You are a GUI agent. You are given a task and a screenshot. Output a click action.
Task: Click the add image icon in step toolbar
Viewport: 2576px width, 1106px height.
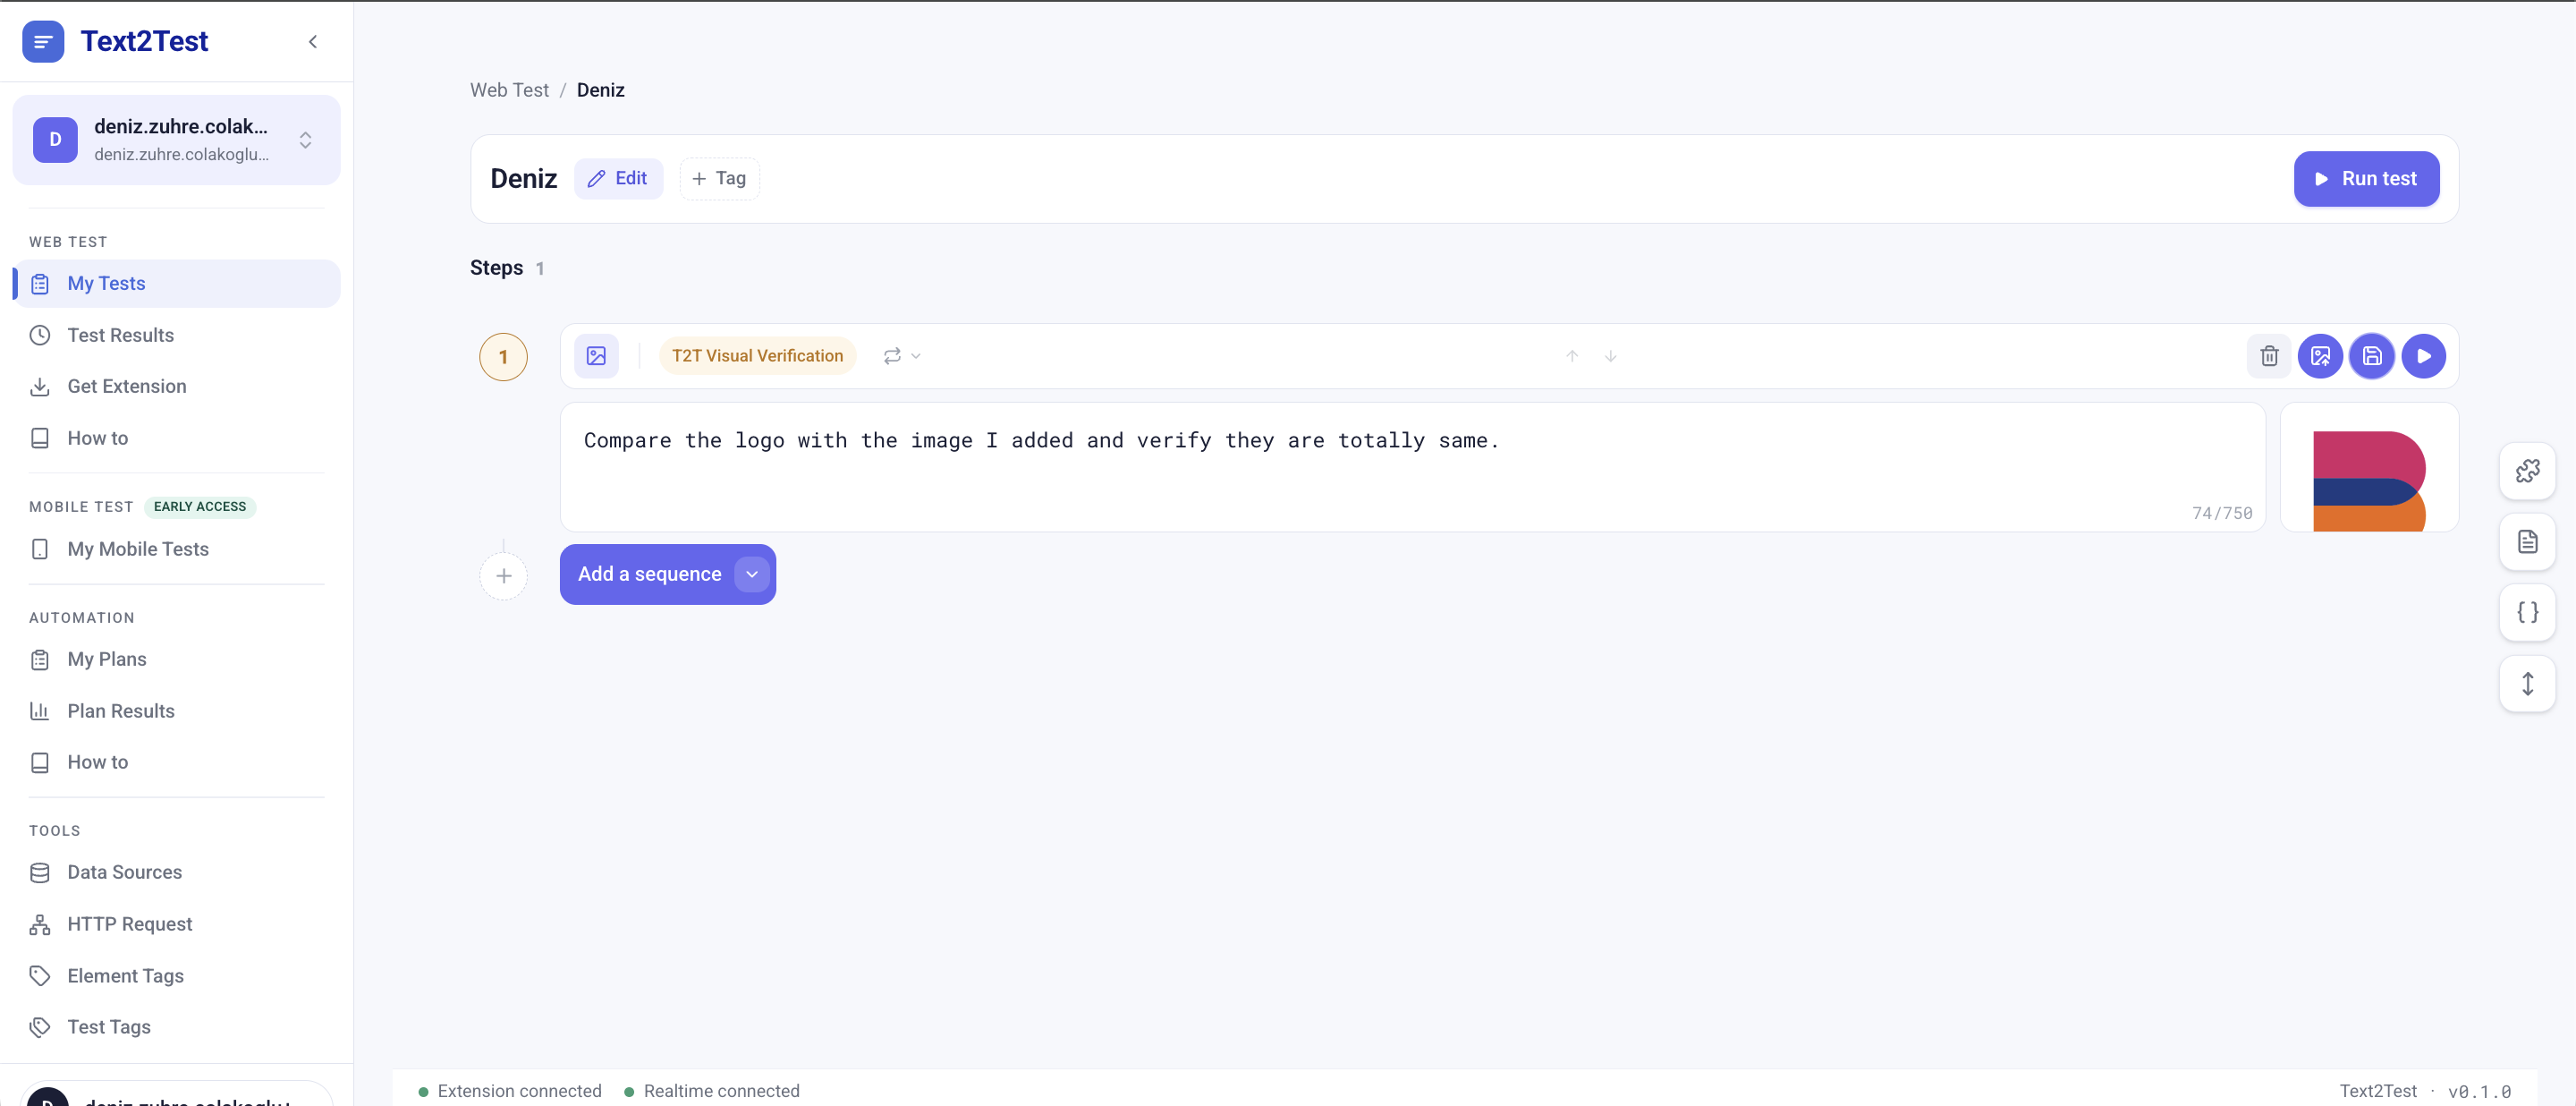click(2320, 356)
